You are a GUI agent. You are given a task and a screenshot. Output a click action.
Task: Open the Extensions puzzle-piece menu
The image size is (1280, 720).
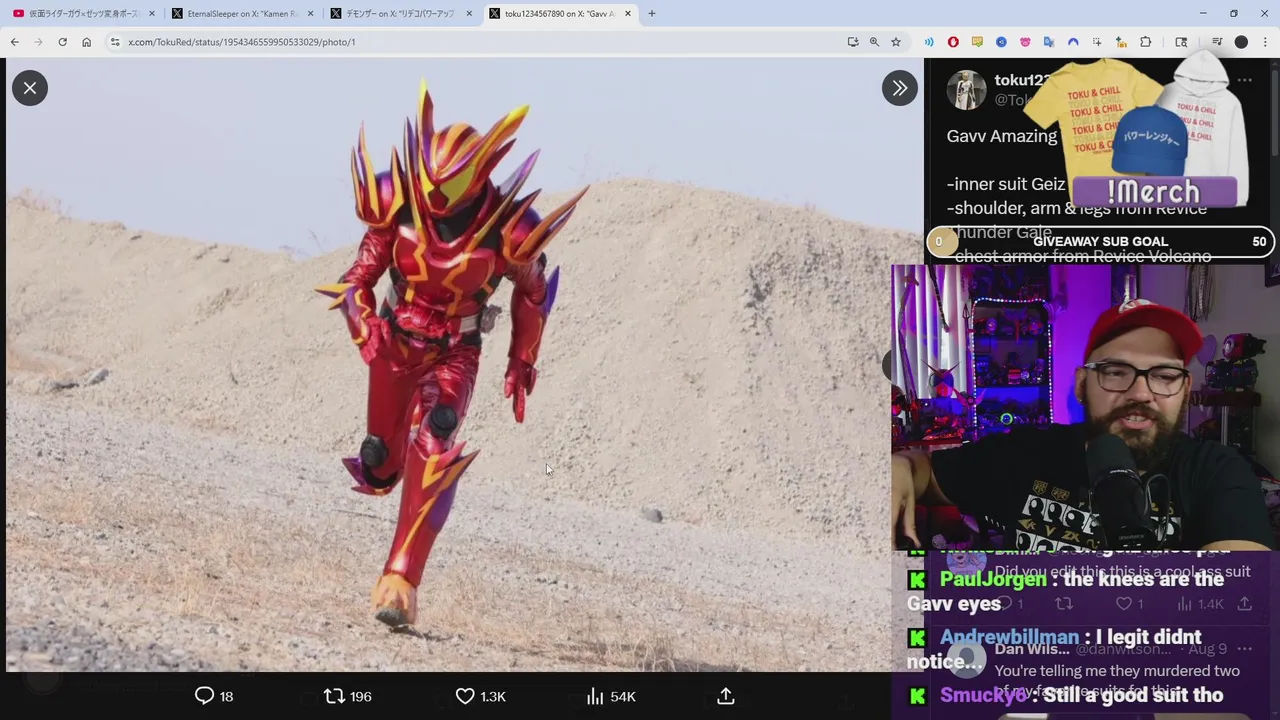click(x=1146, y=42)
